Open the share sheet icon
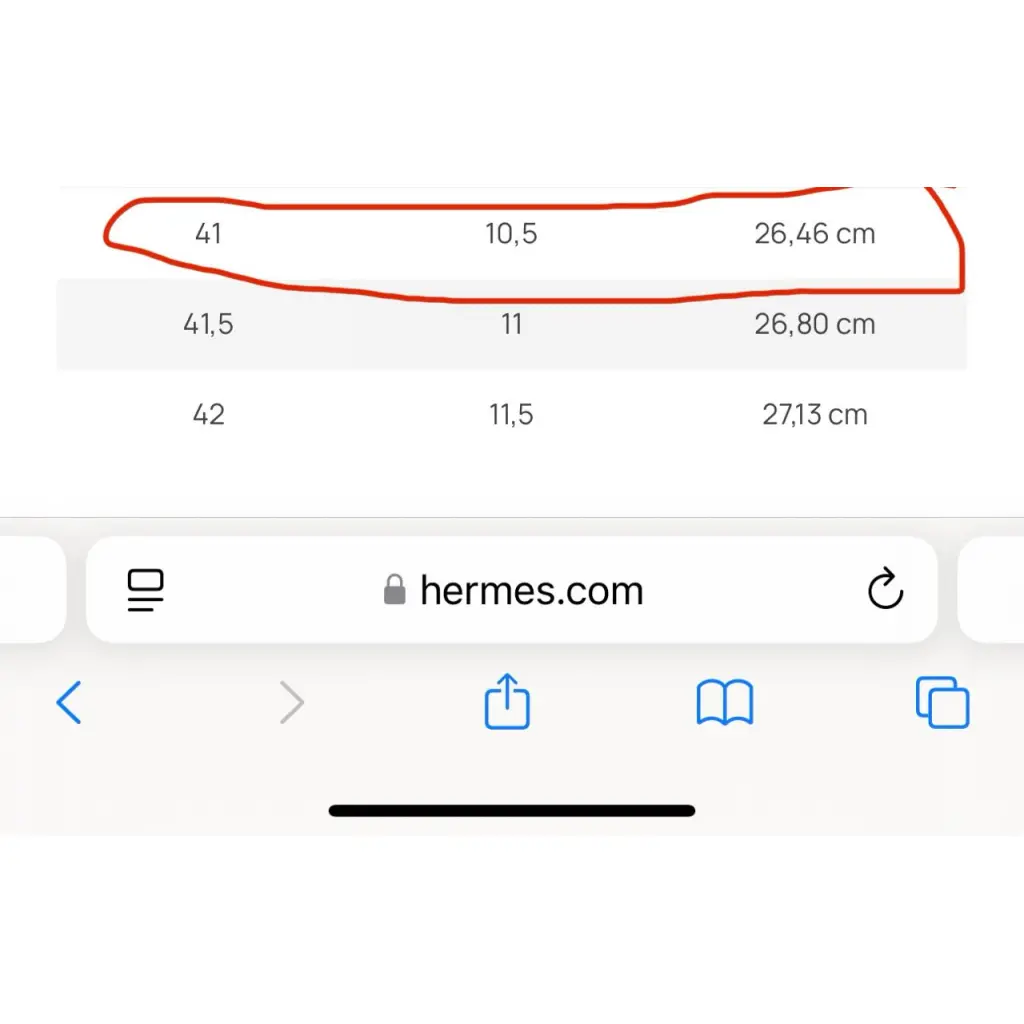 click(507, 701)
